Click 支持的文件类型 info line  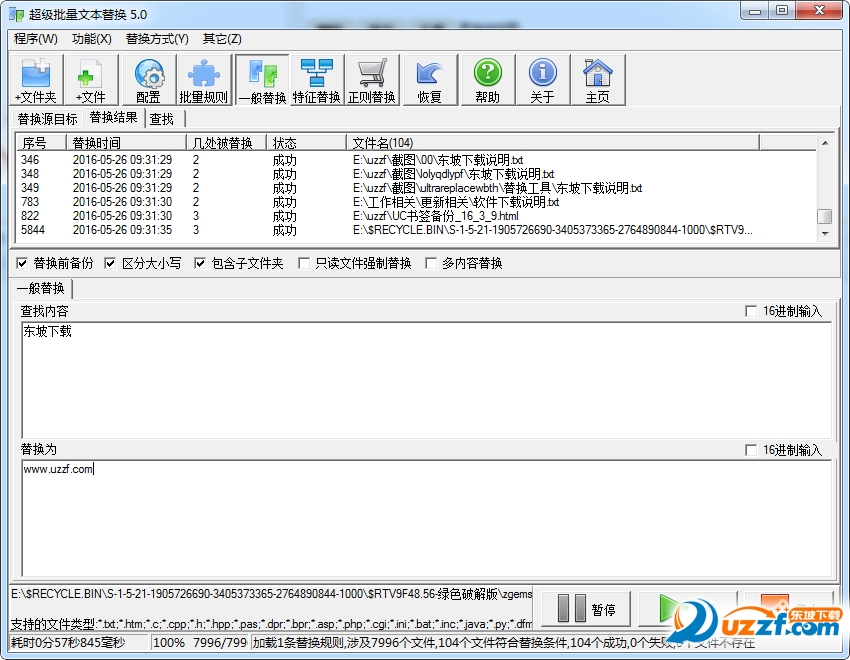click(x=271, y=624)
